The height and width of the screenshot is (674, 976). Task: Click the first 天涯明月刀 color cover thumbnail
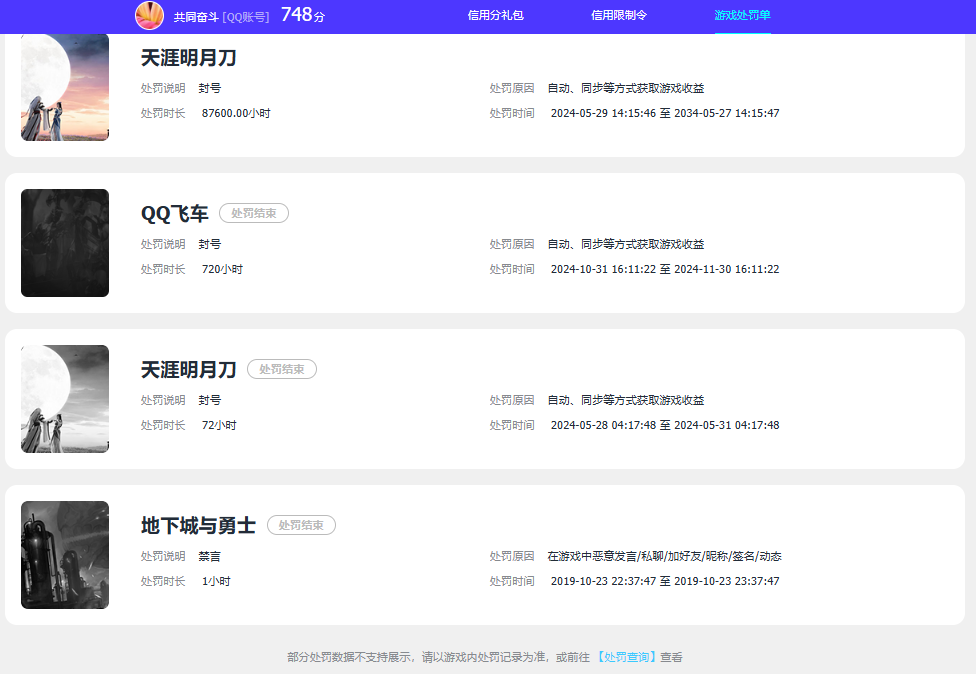(65, 87)
